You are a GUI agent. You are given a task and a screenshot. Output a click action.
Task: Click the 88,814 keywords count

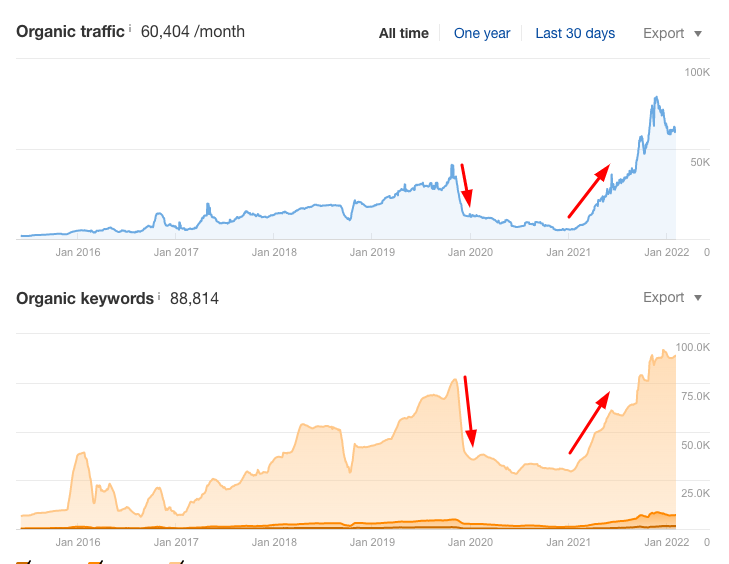click(194, 297)
